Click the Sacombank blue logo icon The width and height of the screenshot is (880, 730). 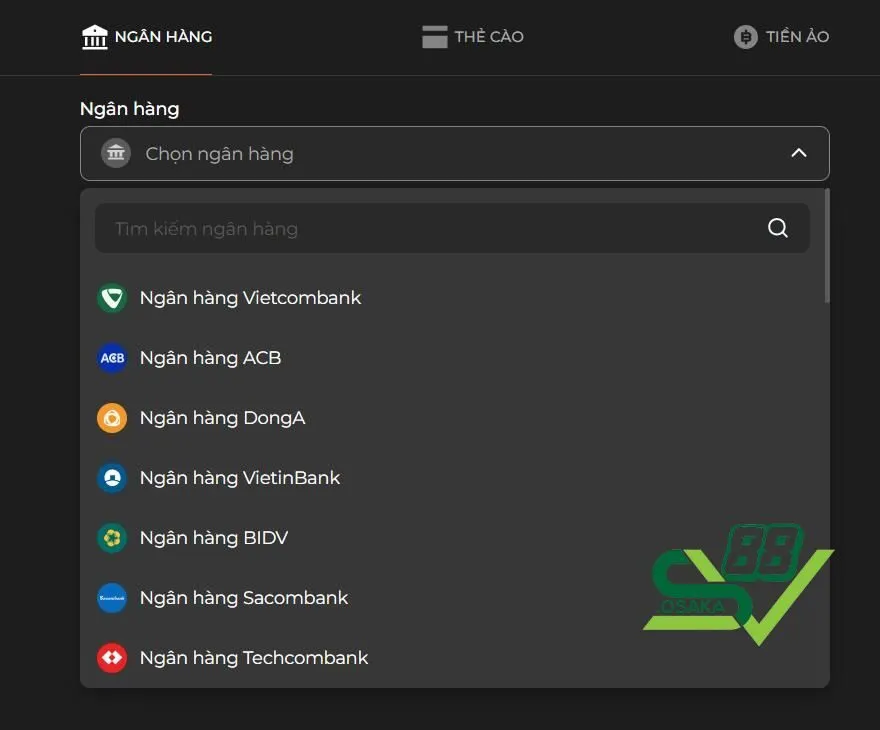tap(112, 598)
